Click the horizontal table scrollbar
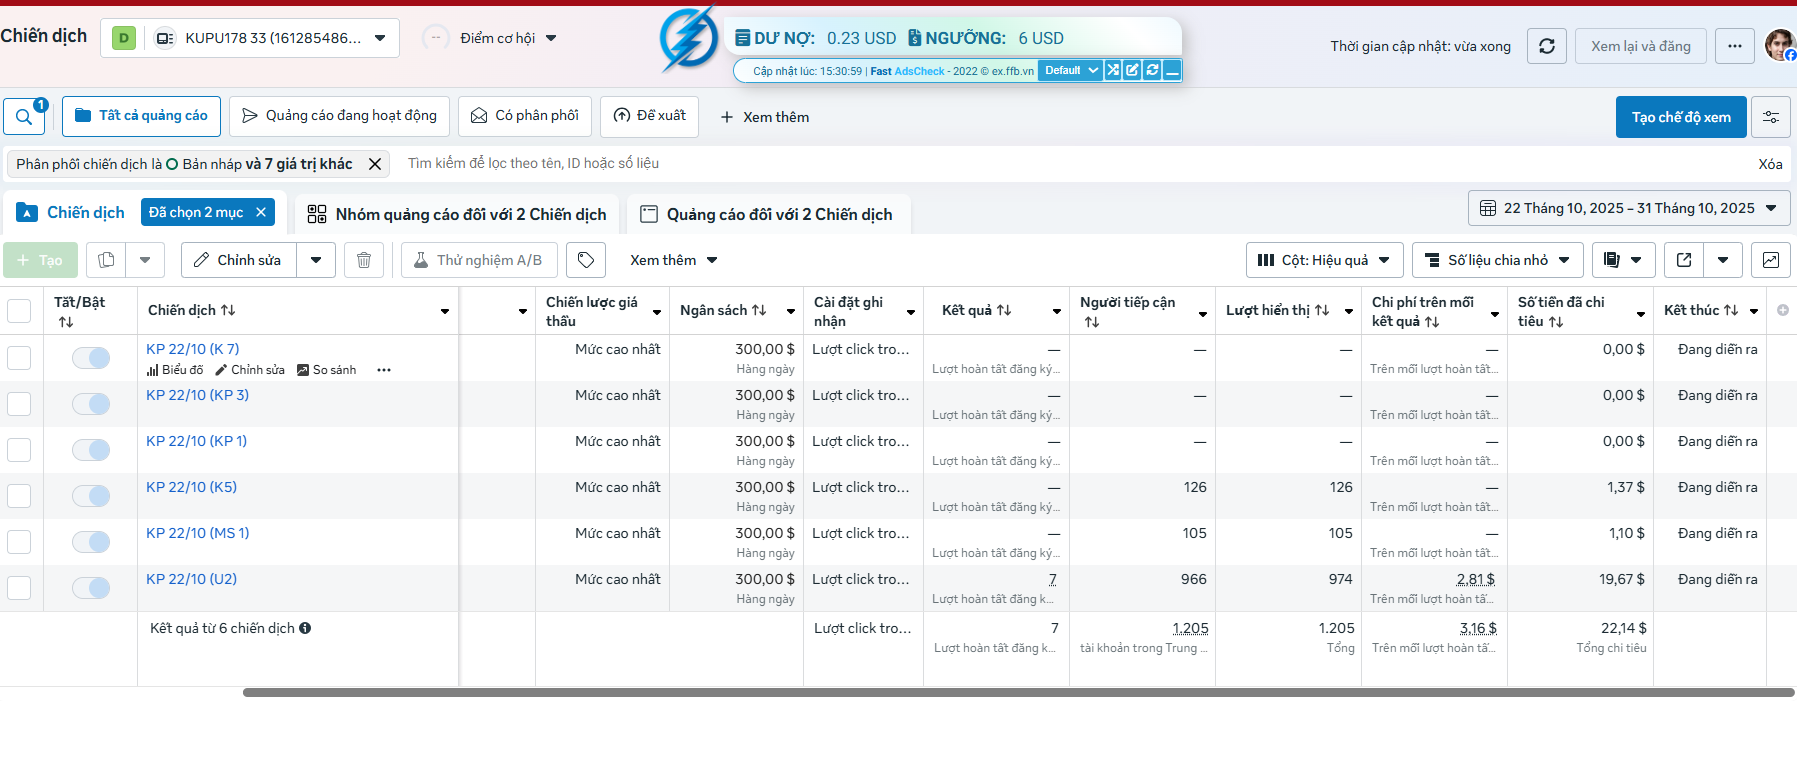Screen dimensions: 1797x759 tap(1018, 692)
